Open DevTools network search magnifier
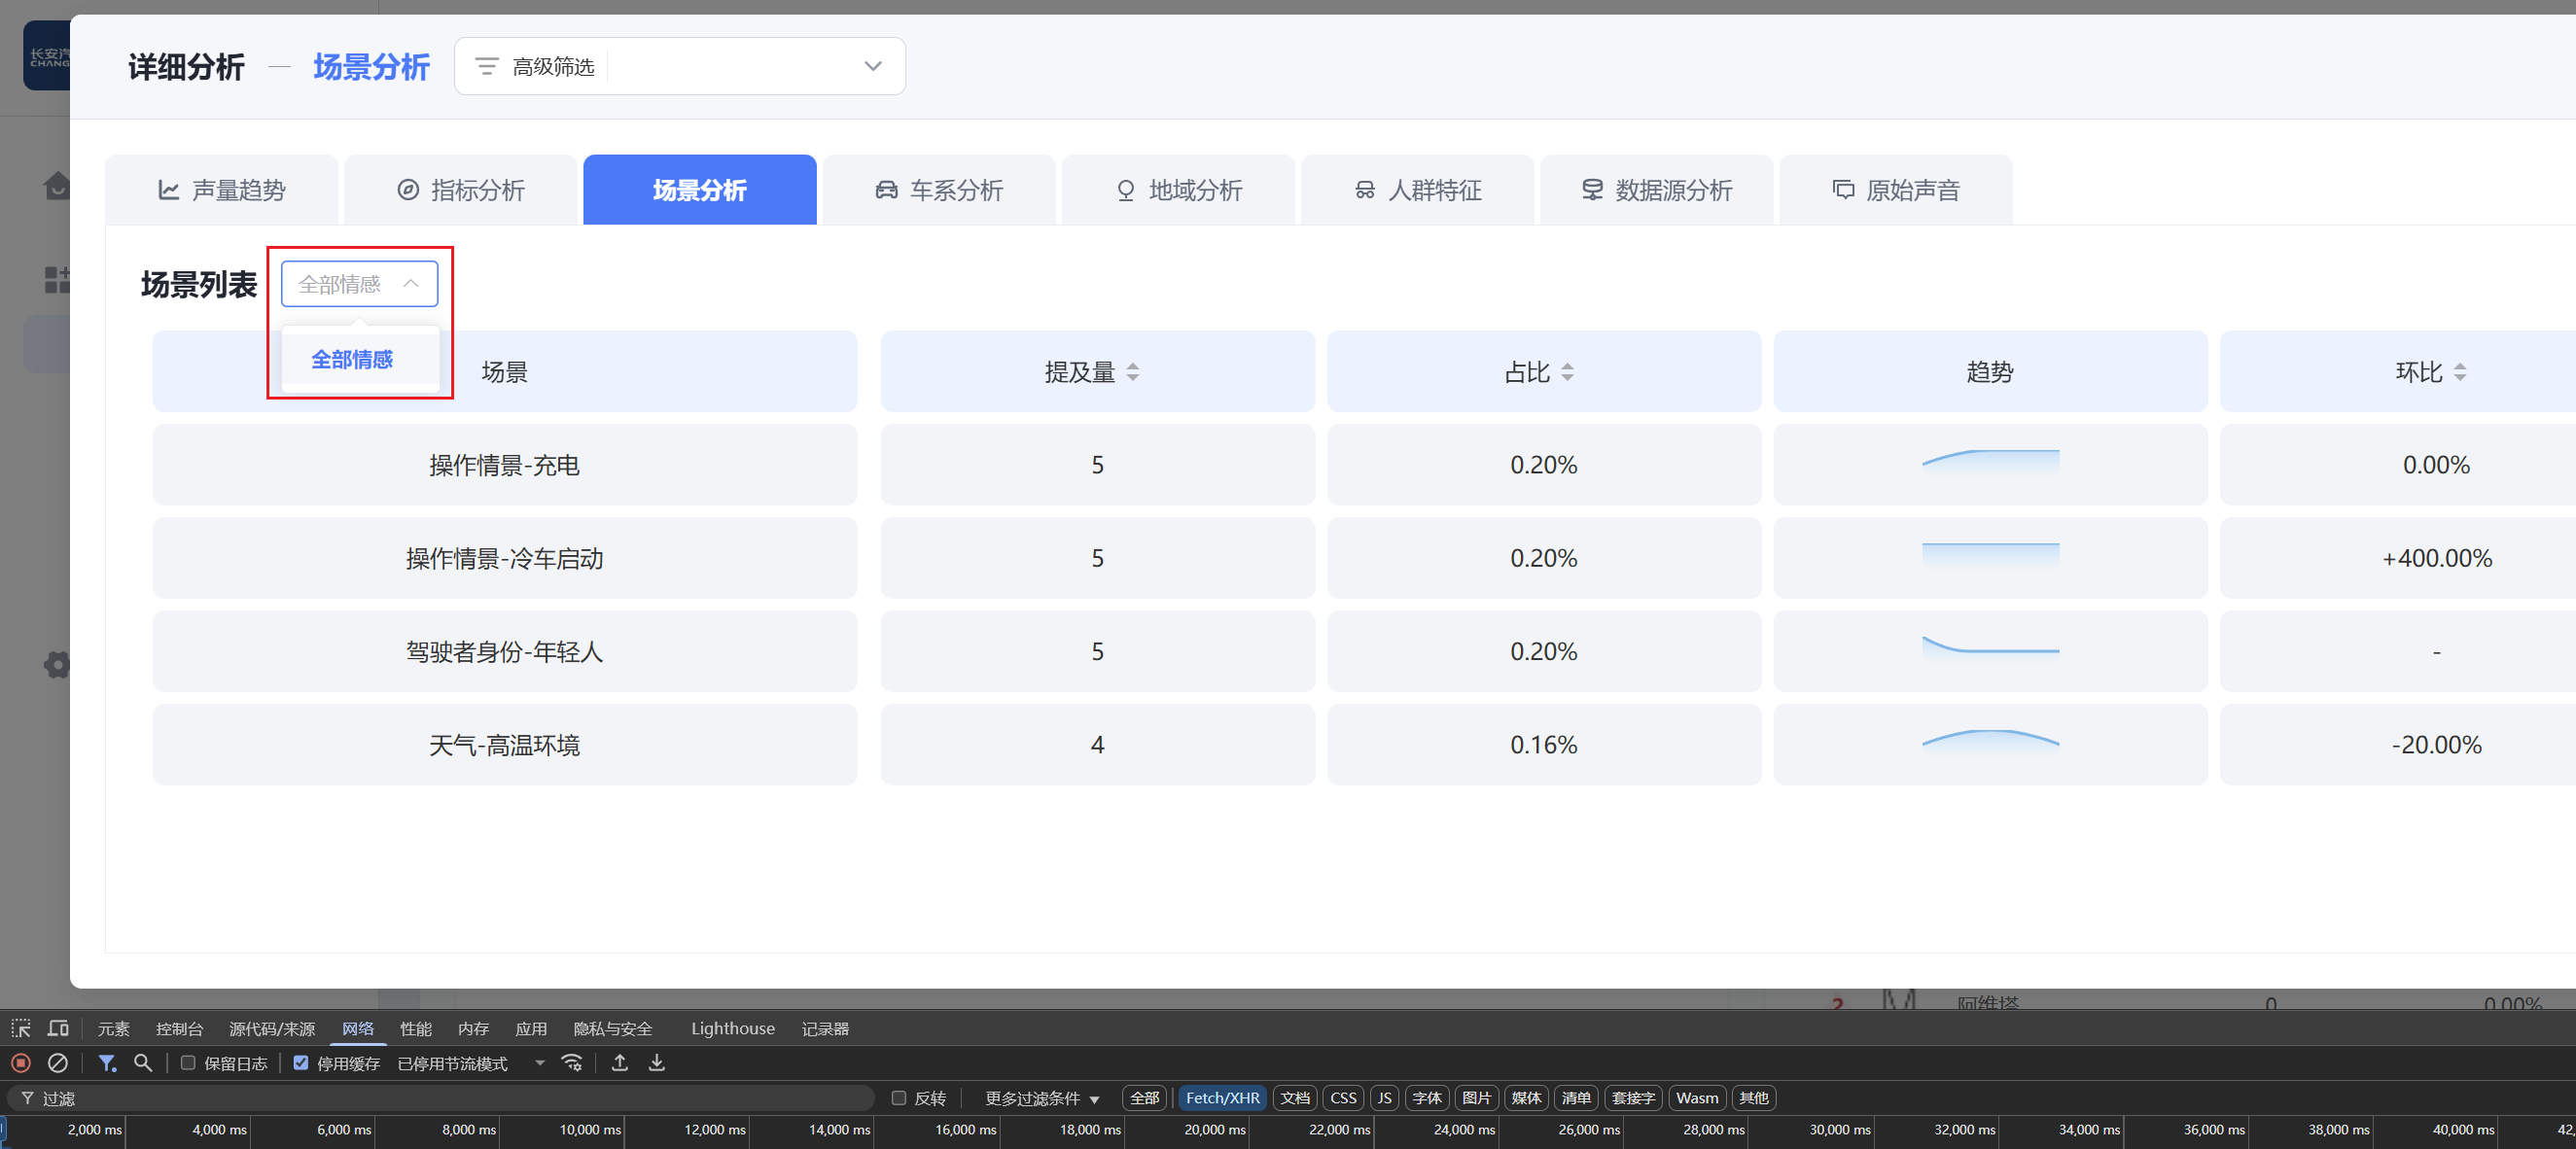The width and height of the screenshot is (2576, 1149). (x=143, y=1063)
